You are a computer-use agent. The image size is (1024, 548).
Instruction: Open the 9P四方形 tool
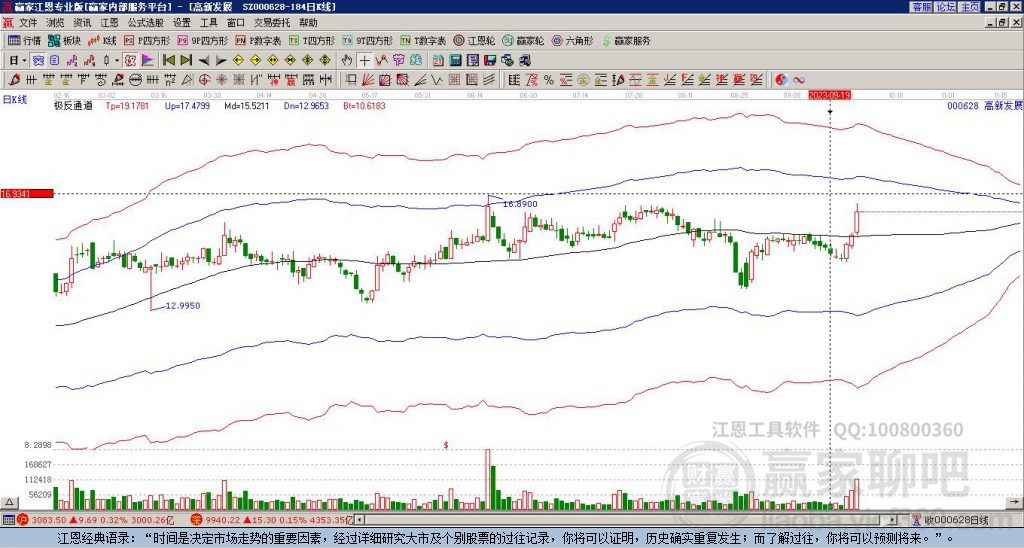(203, 40)
